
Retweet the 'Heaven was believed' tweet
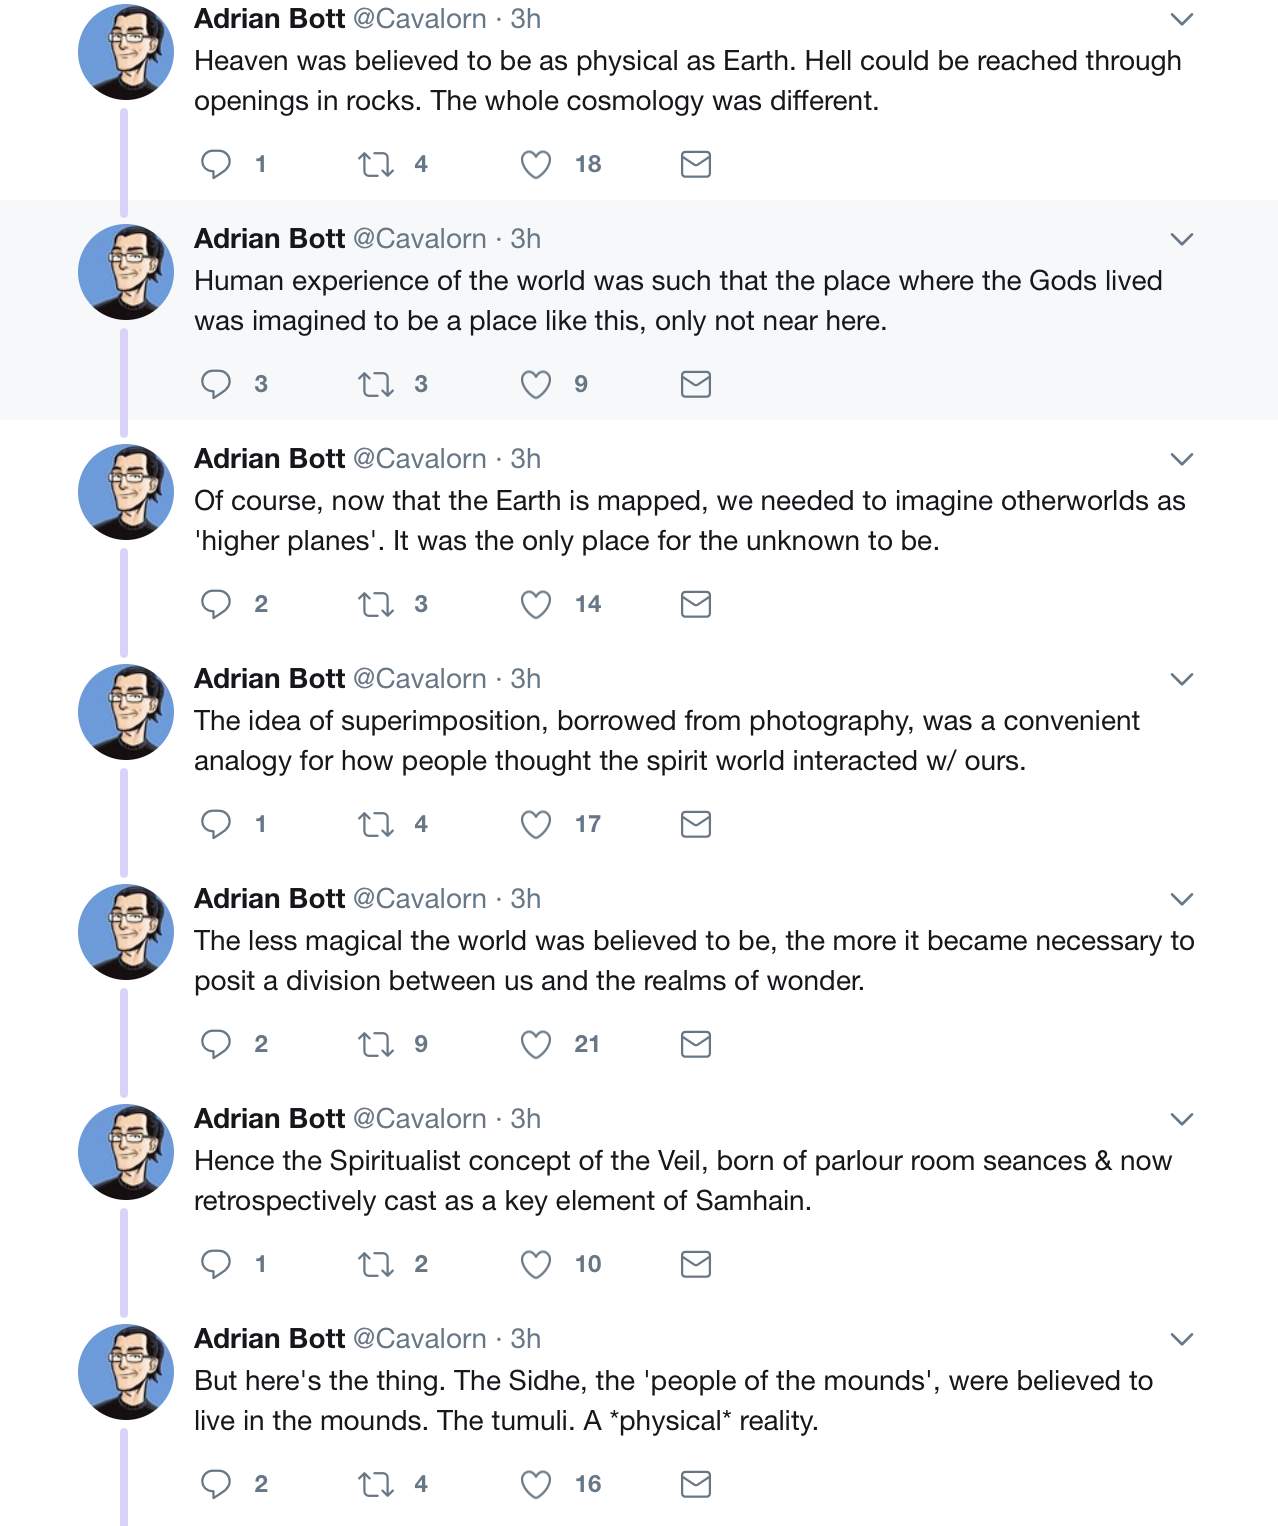click(x=376, y=164)
